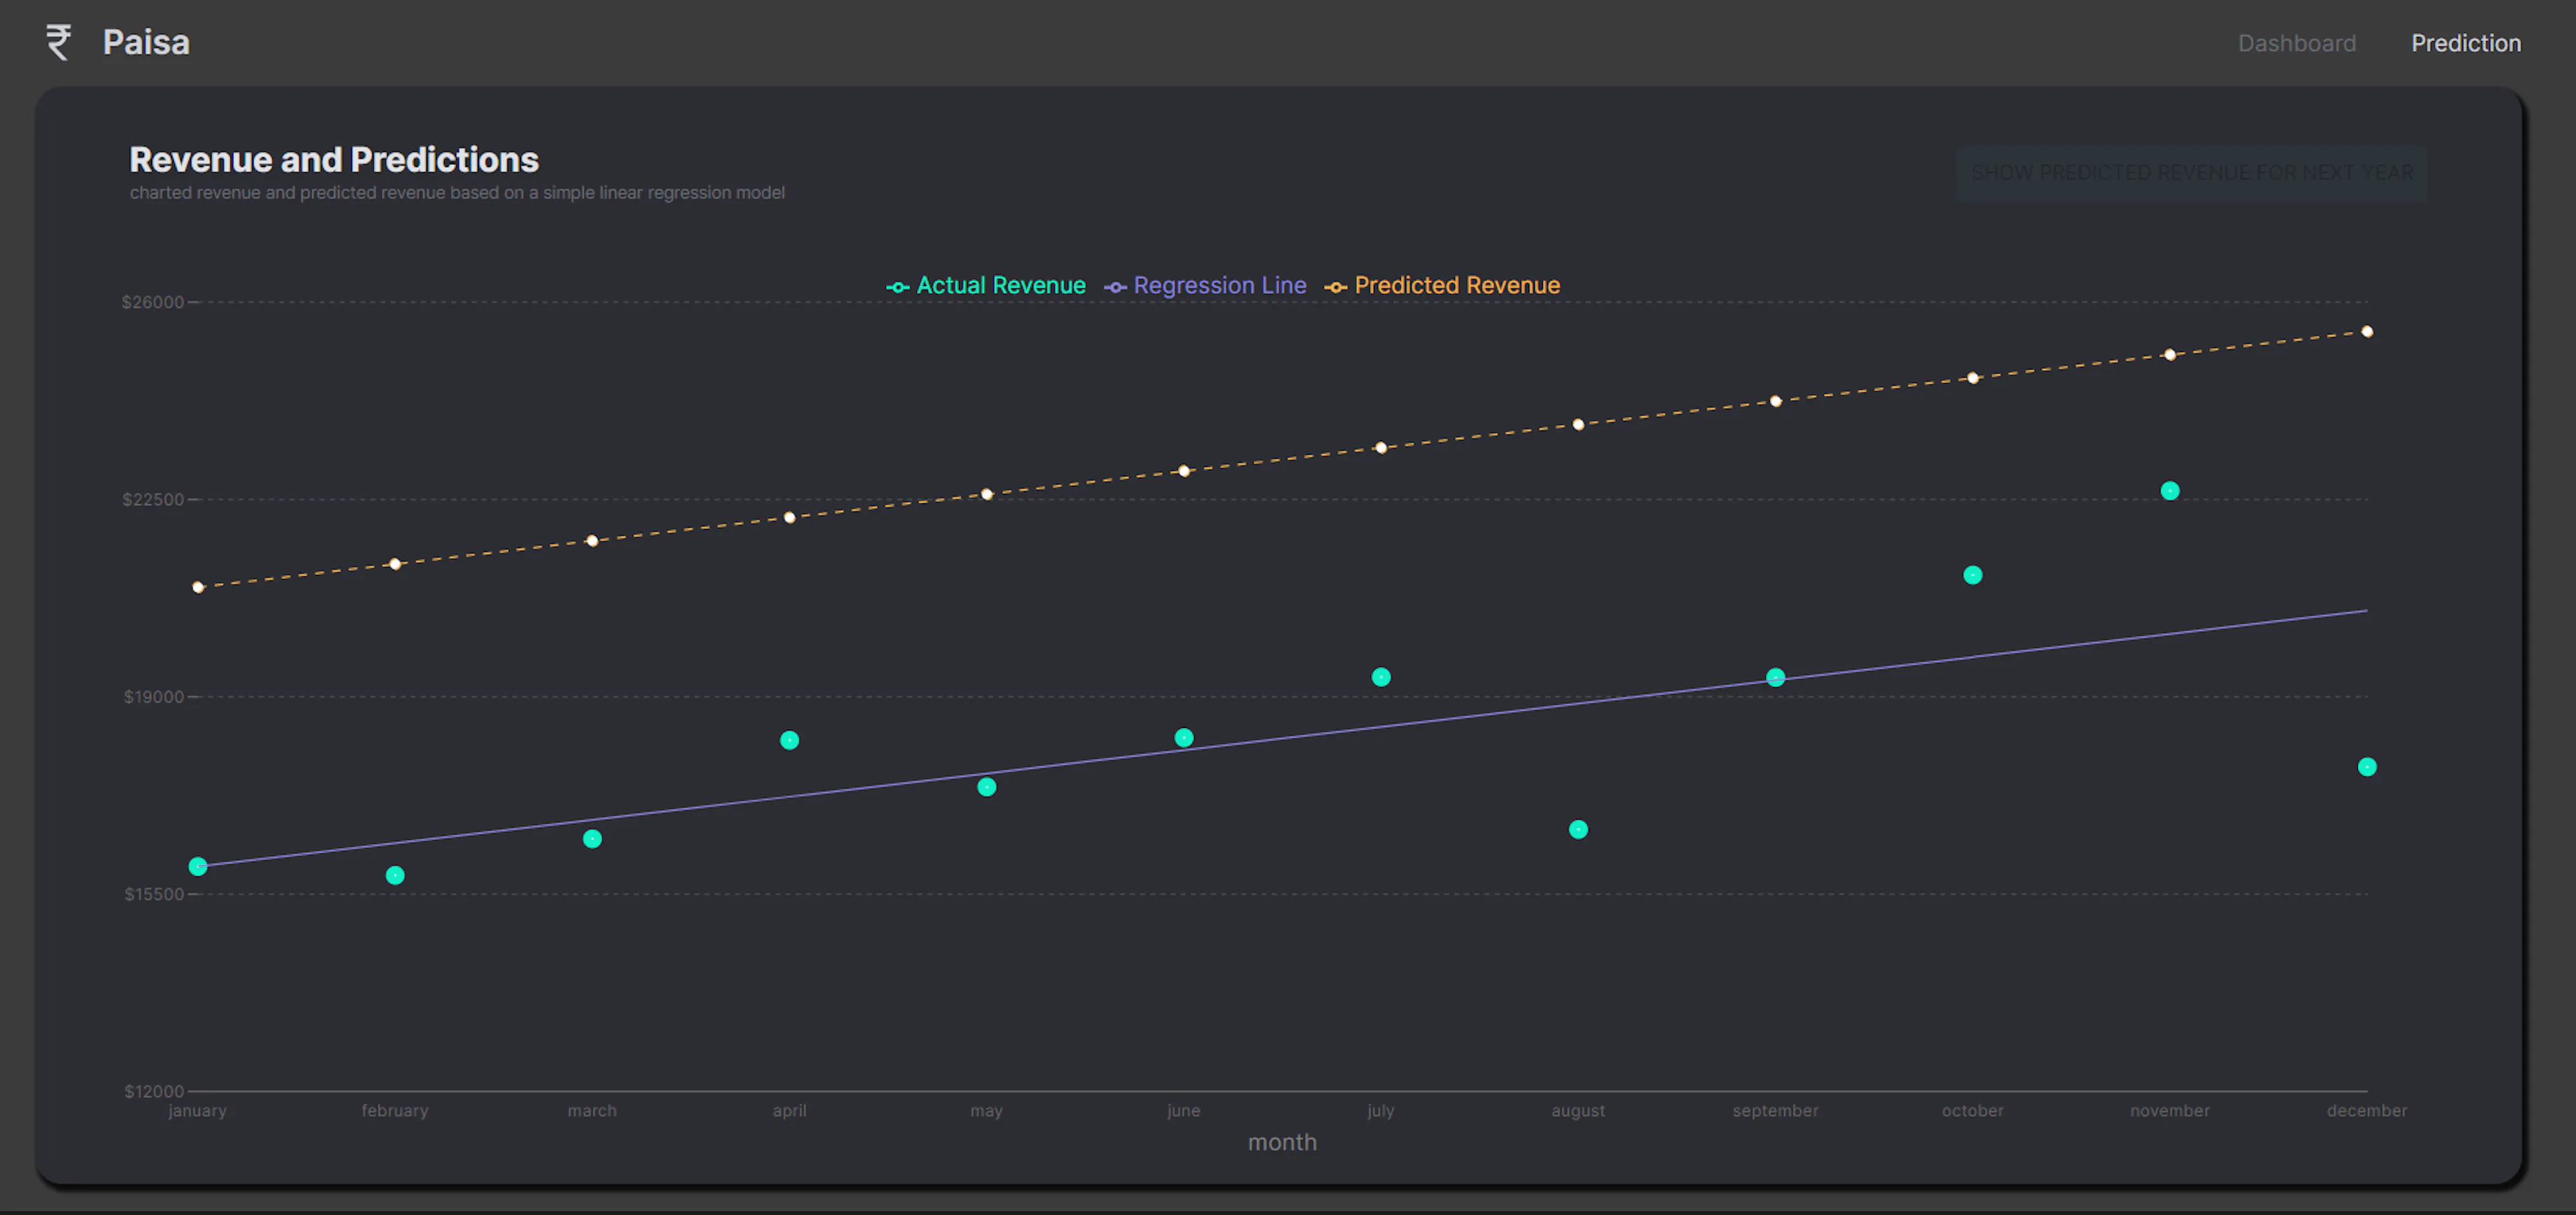Select the actual revenue dot for january

(x=197, y=866)
